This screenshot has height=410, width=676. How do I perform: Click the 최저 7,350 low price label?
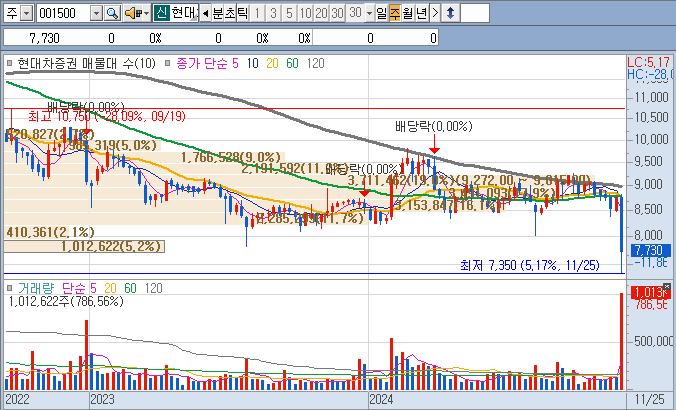pos(529,265)
